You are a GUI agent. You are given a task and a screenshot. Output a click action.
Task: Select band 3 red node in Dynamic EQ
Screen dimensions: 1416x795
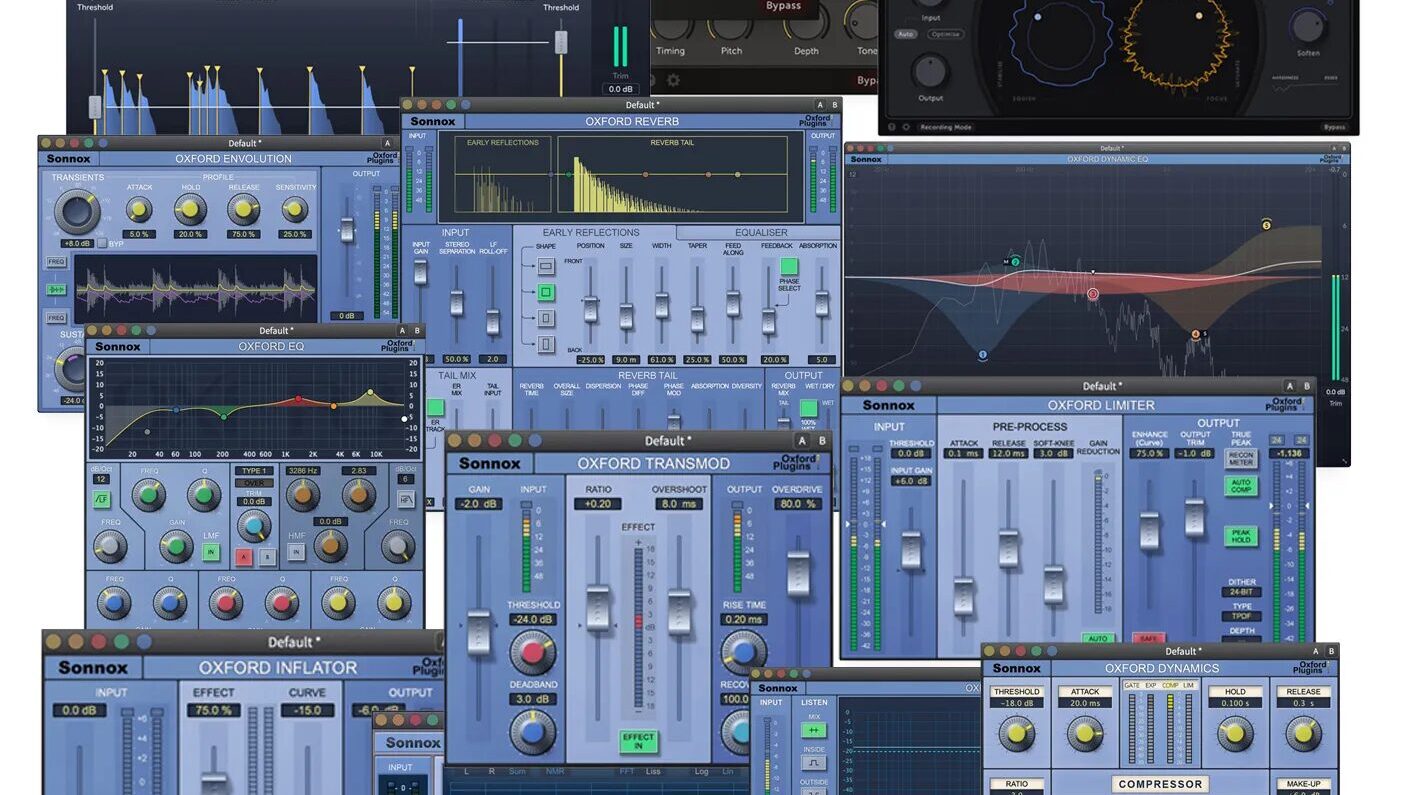pos(1093,294)
